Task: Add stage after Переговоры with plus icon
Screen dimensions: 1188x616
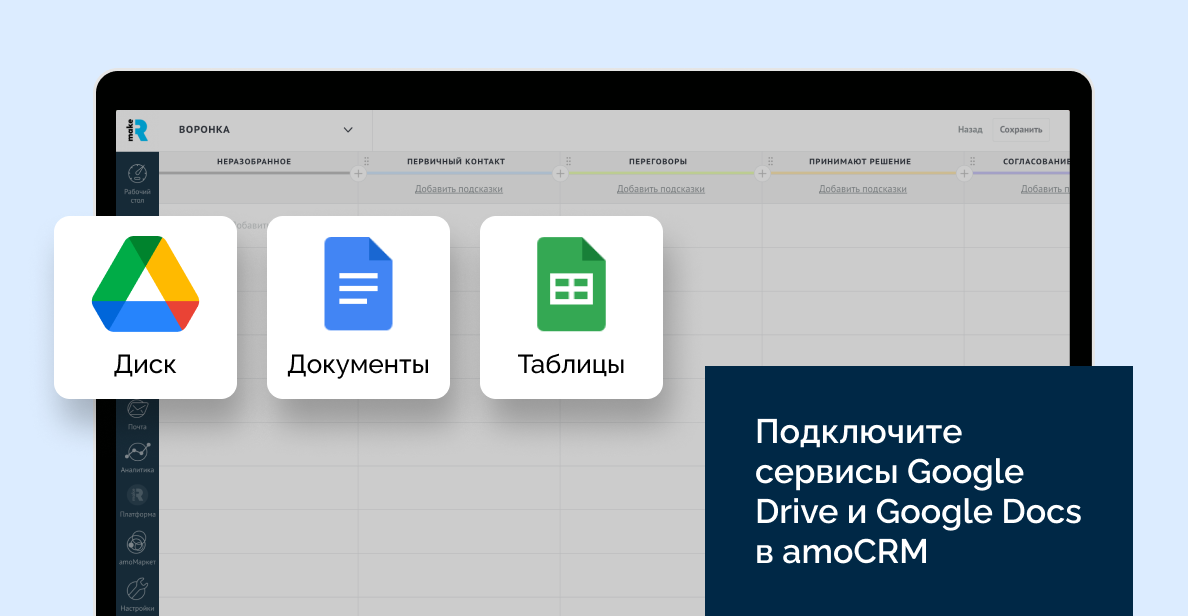Action: coord(762,174)
